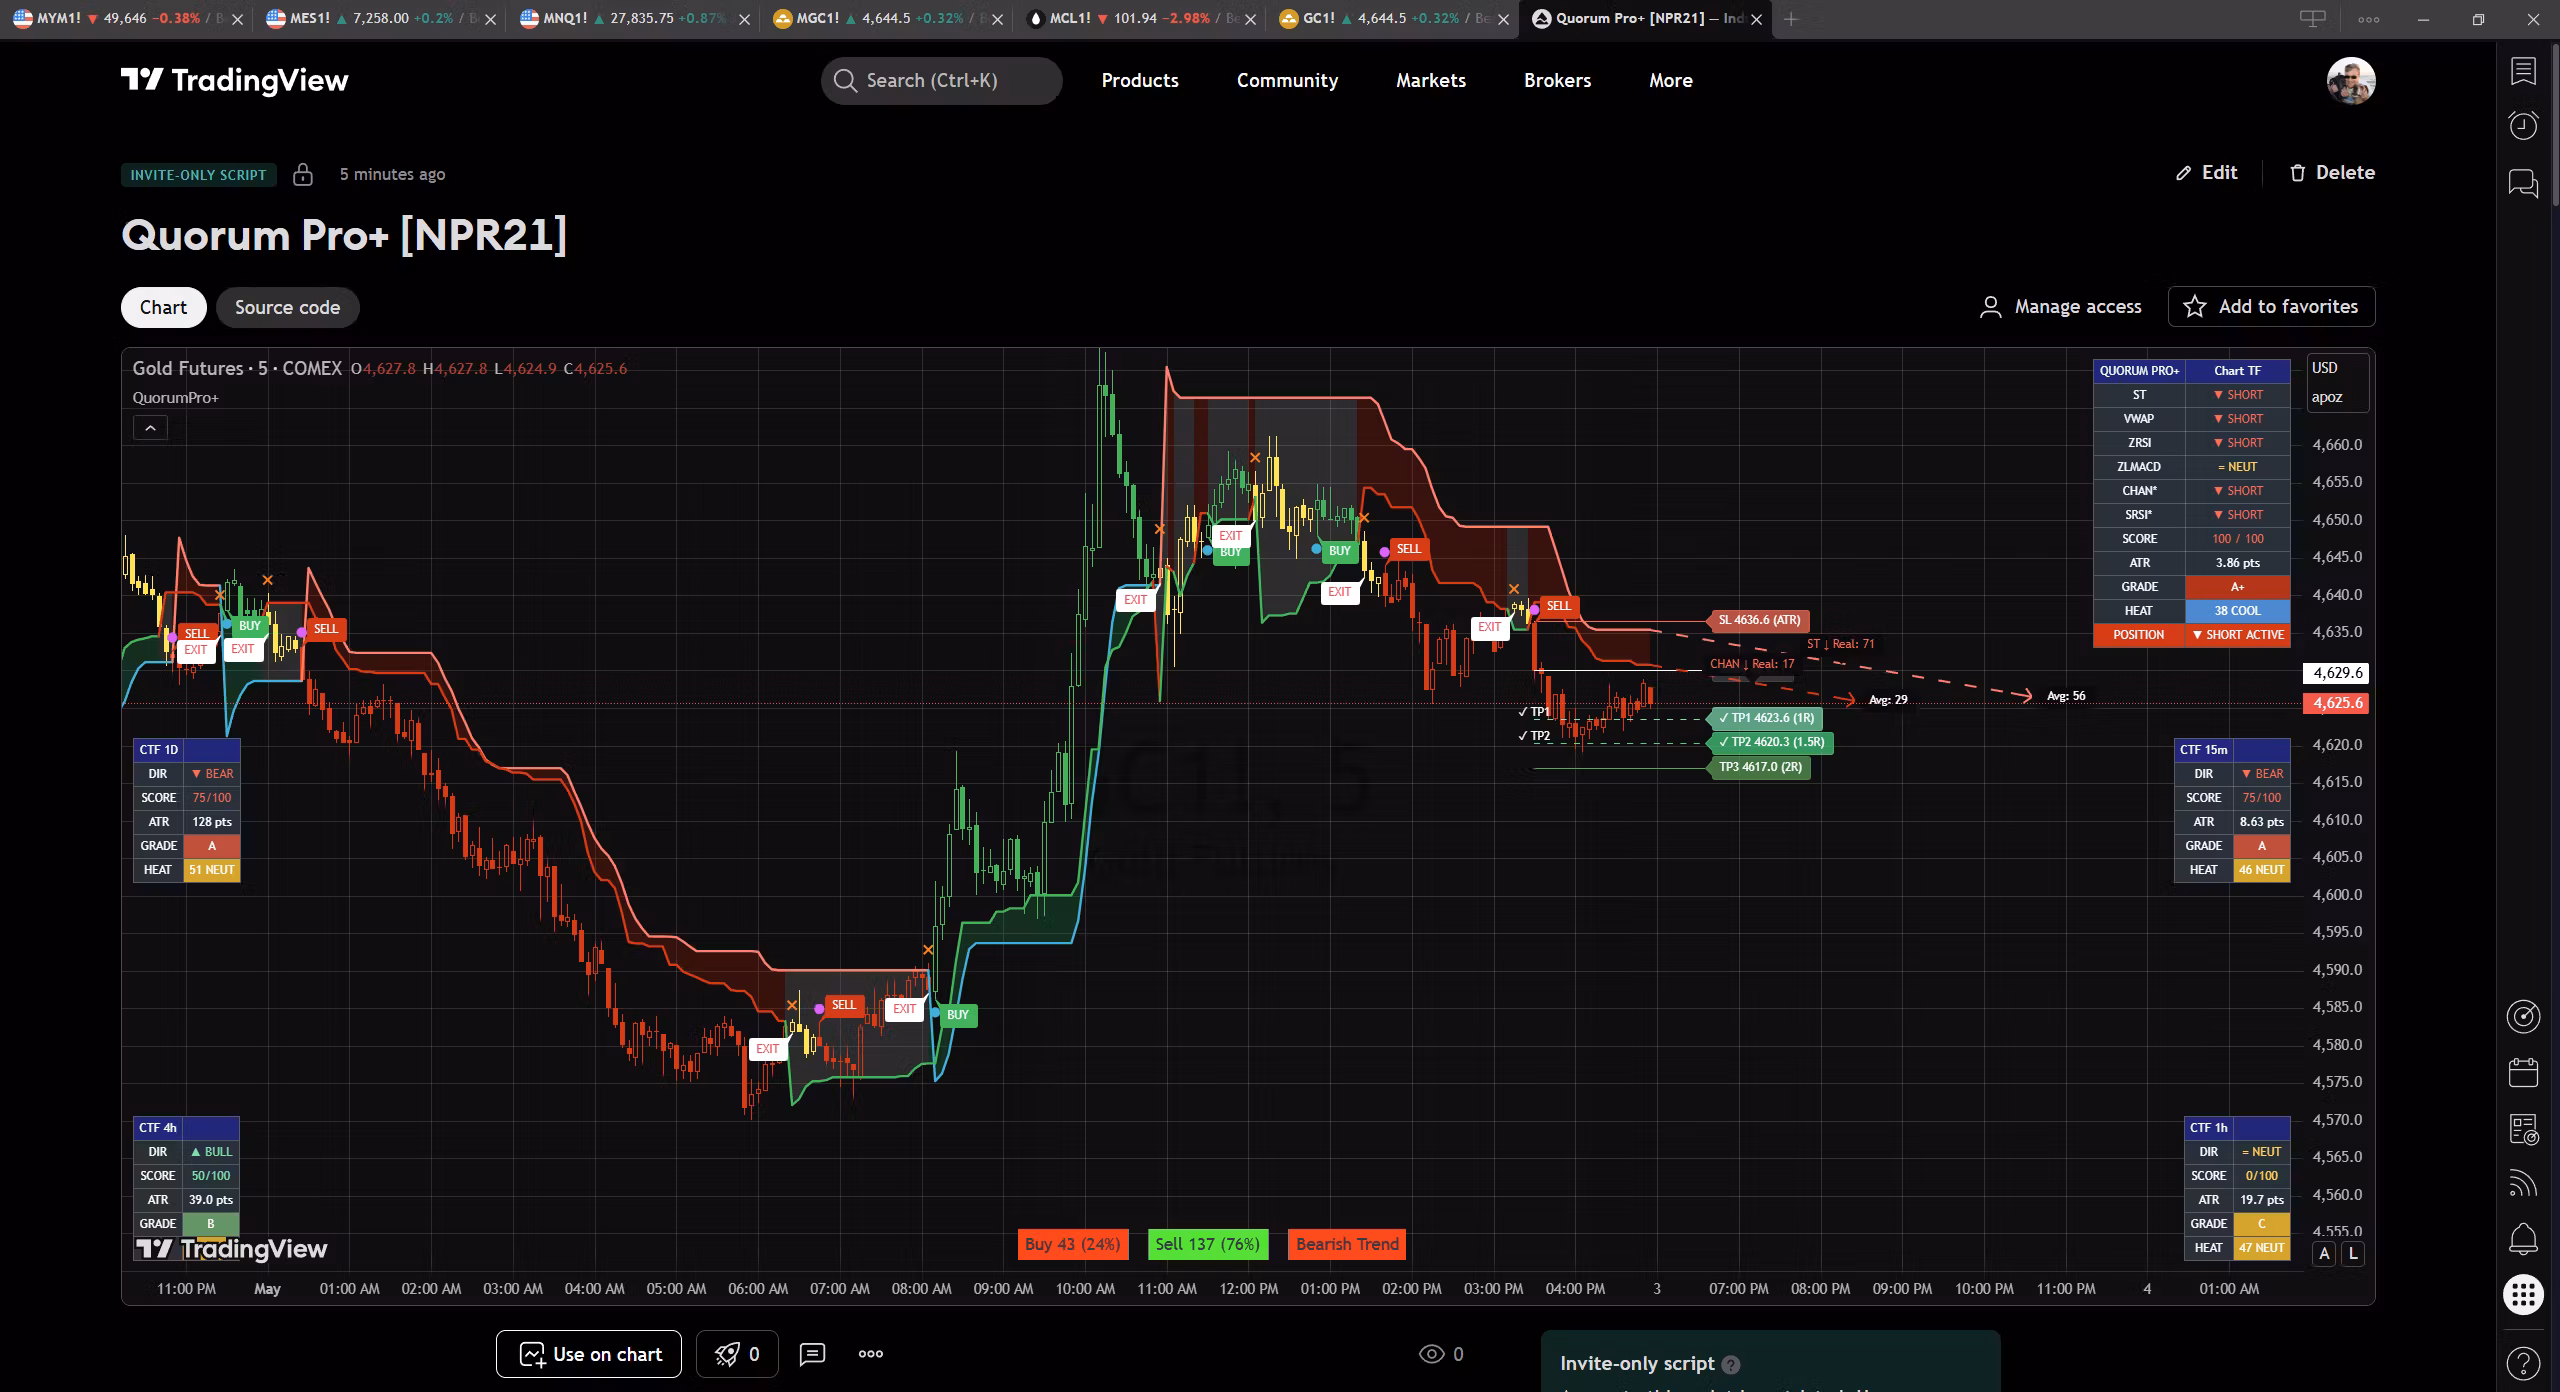This screenshot has height=1392, width=2560.
Task: Open the Markets menu
Action: (x=1430, y=80)
